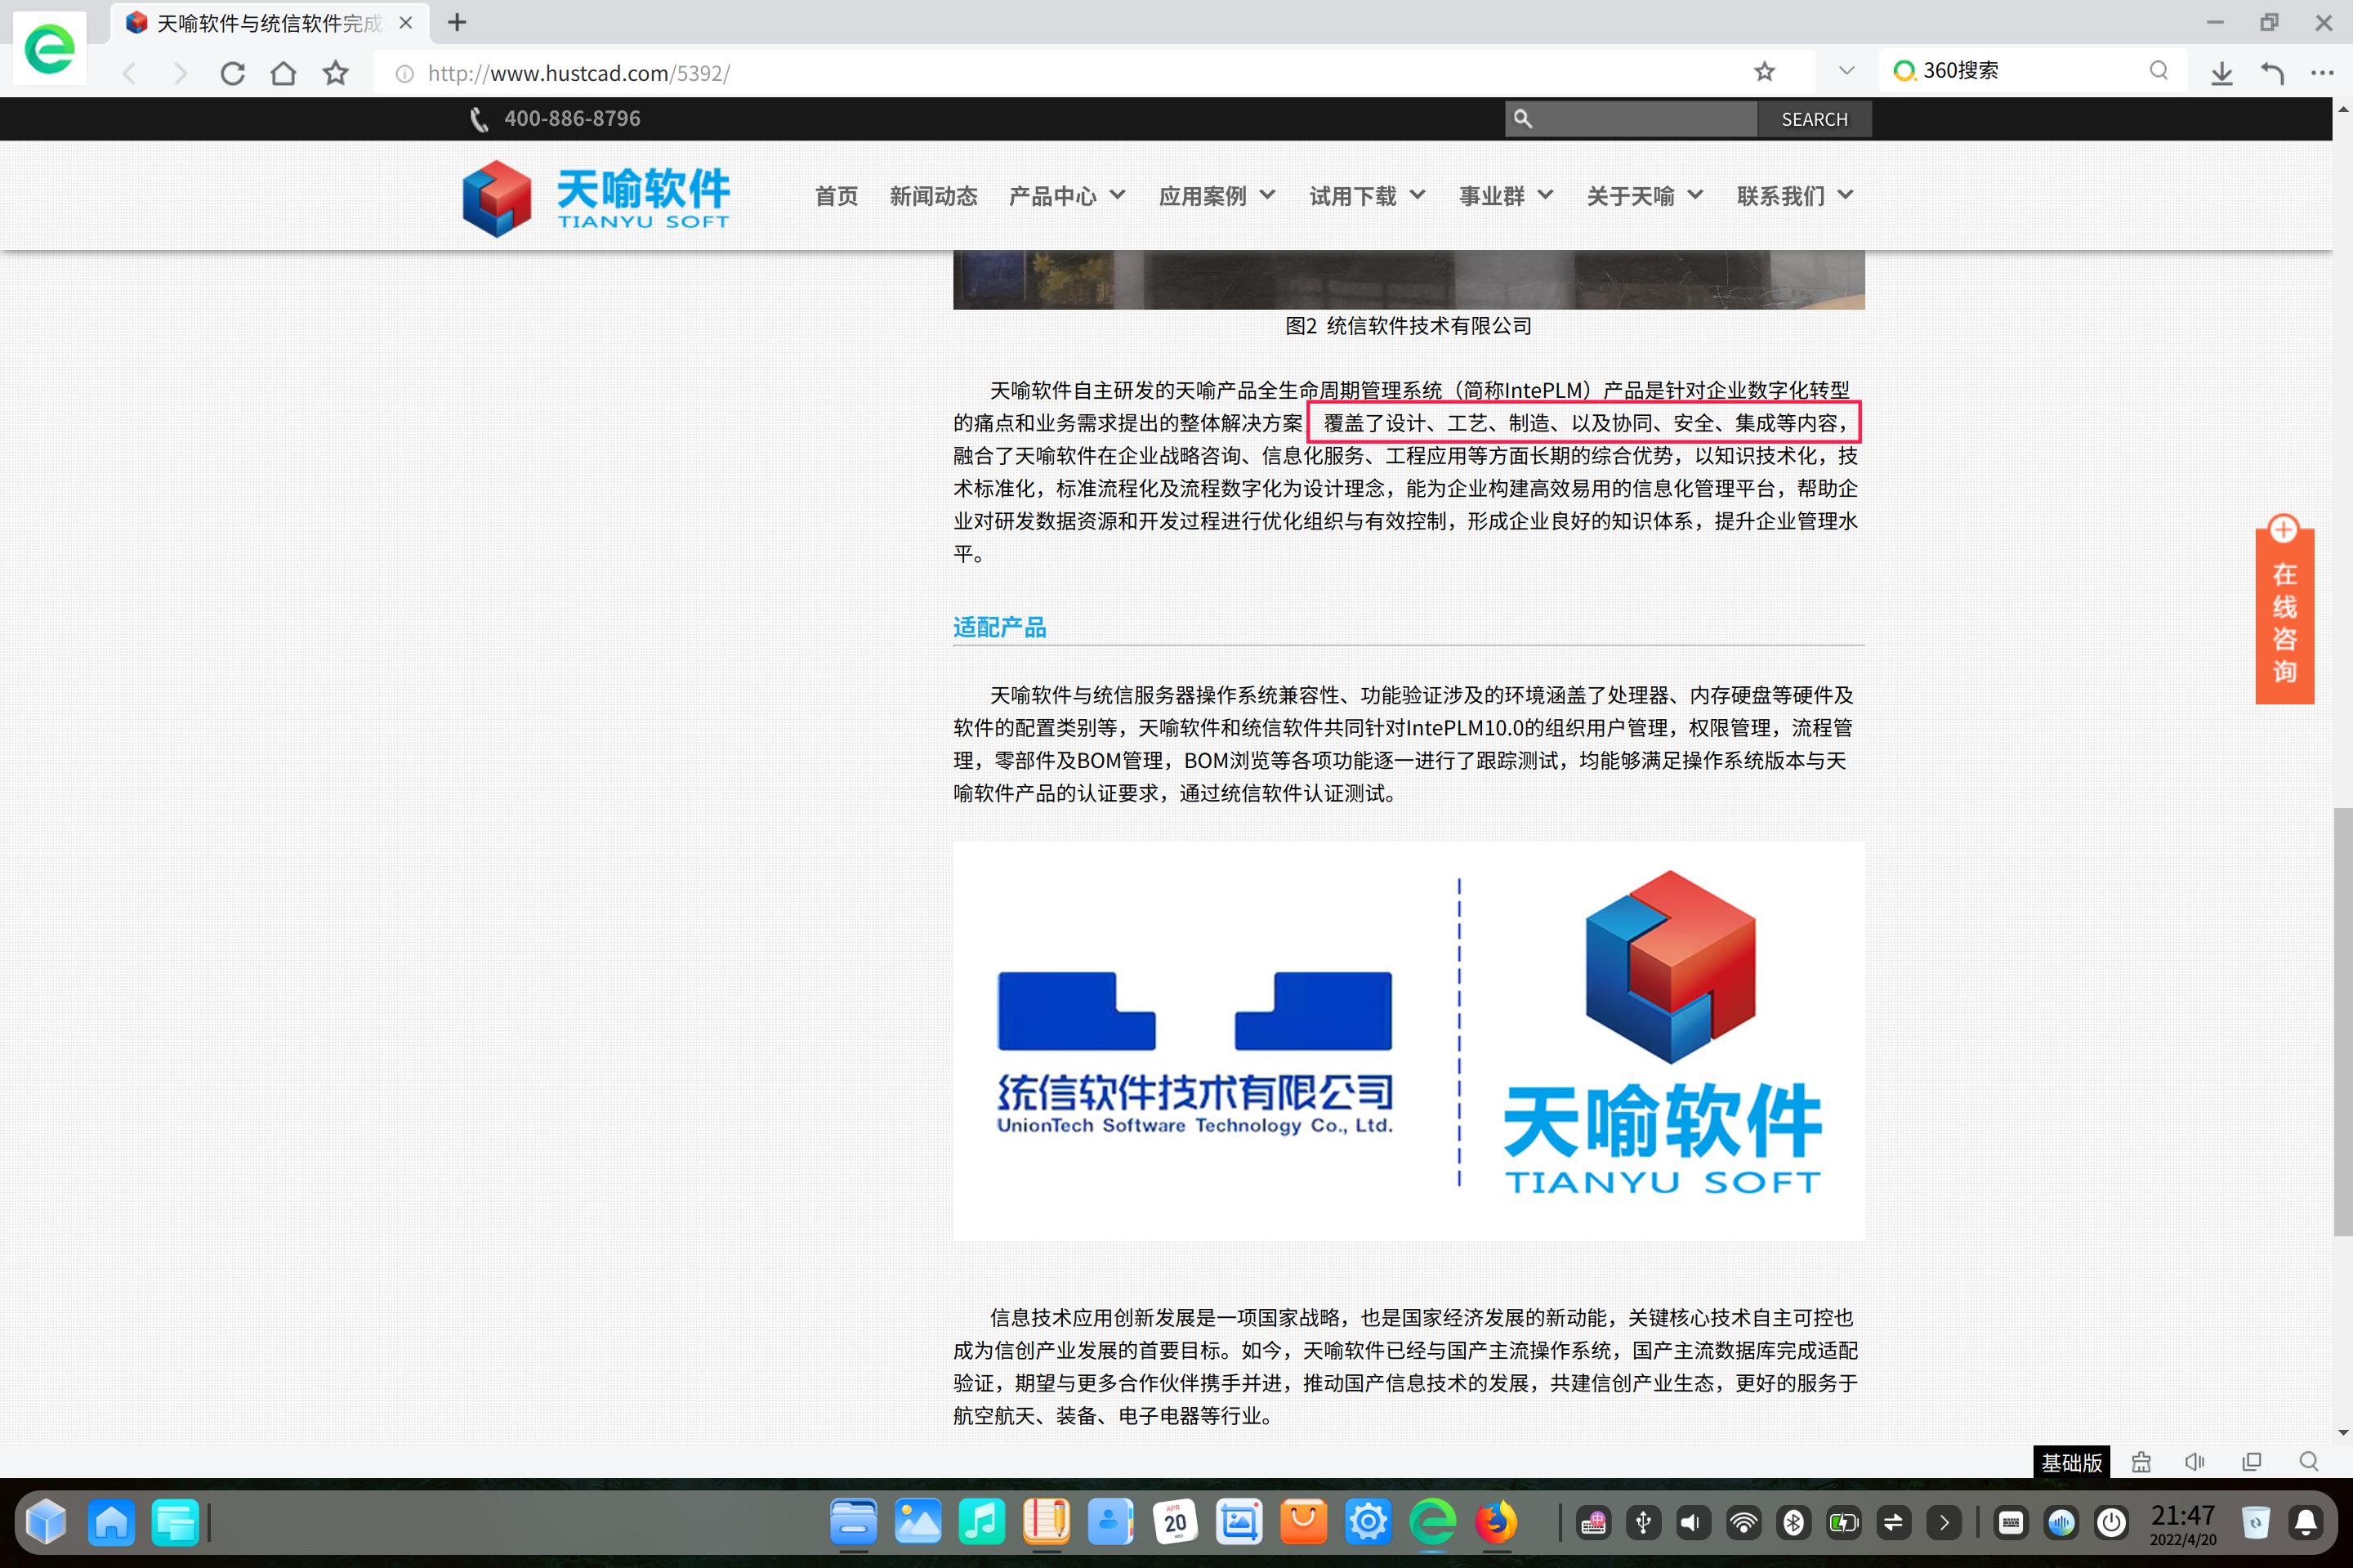Click the browser home icon
The height and width of the screenshot is (1568, 2353).
[x=284, y=72]
